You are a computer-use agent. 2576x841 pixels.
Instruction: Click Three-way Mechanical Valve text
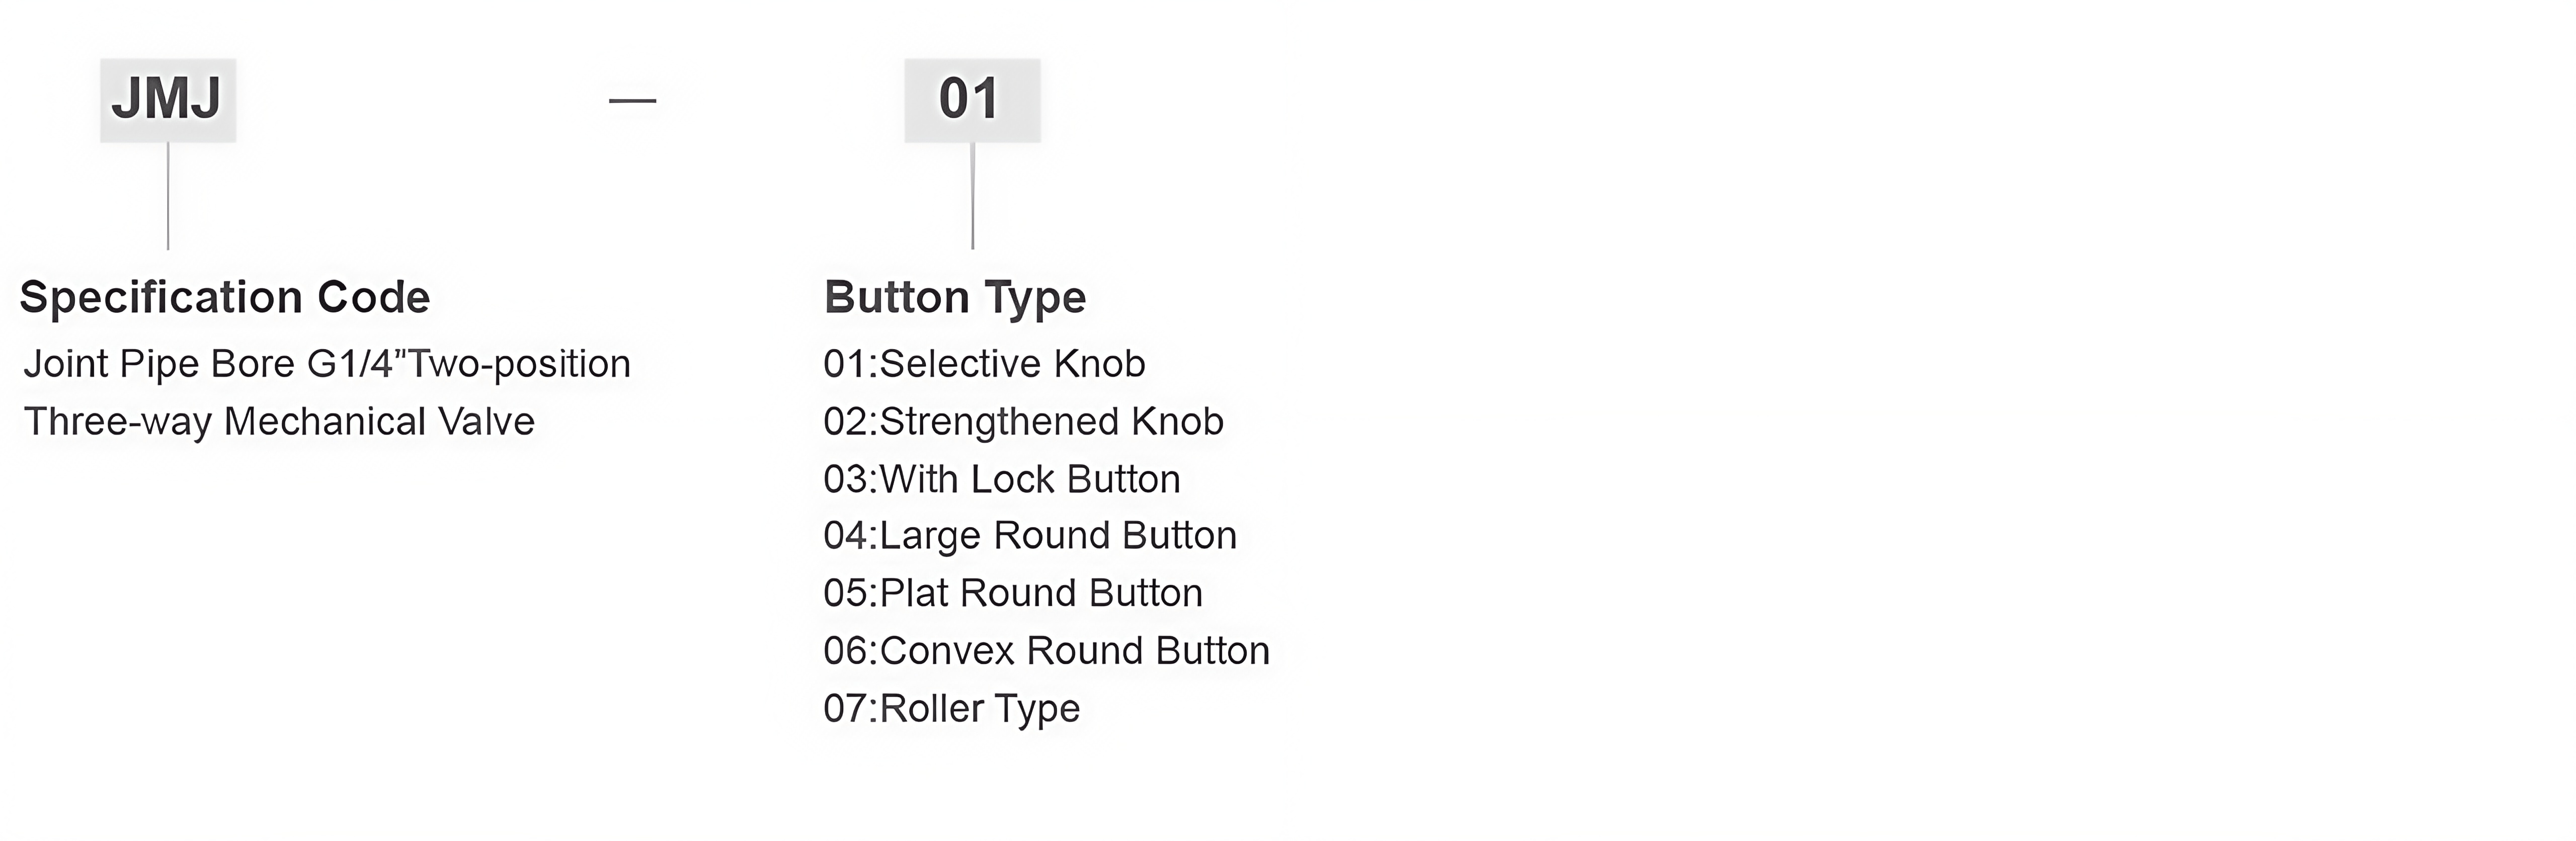(x=279, y=422)
